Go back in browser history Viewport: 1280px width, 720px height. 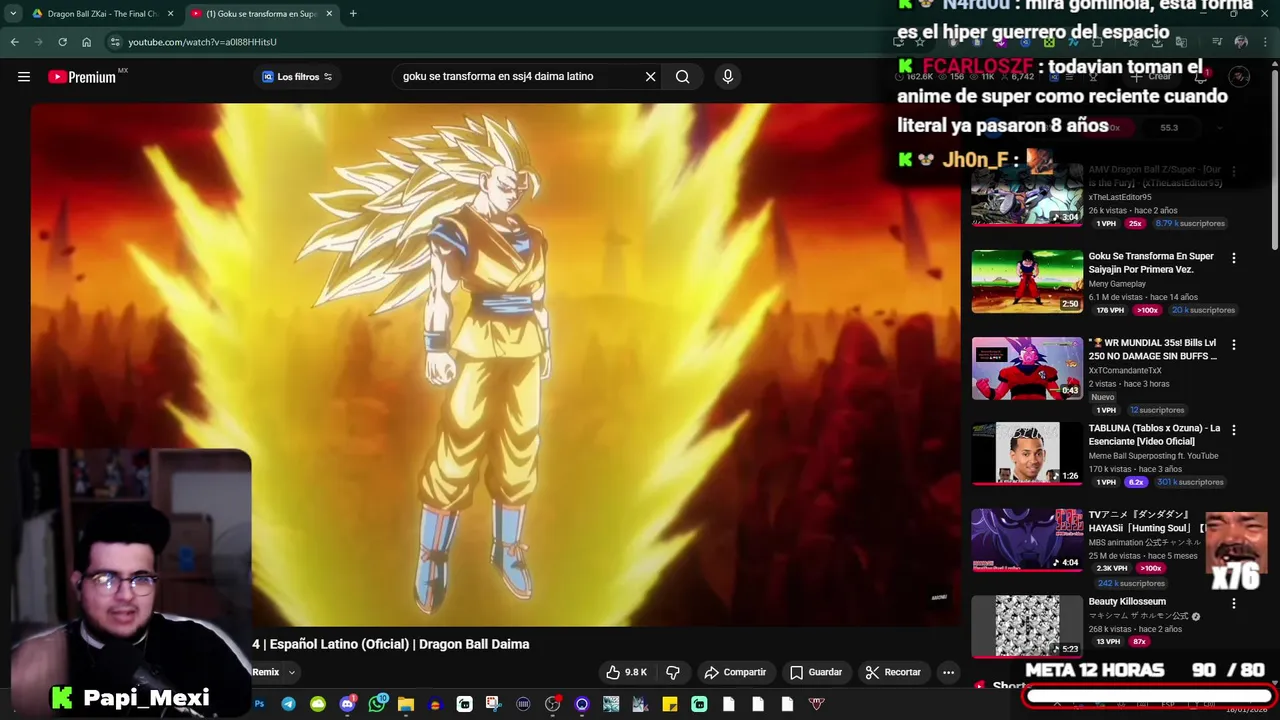[x=15, y=42]
